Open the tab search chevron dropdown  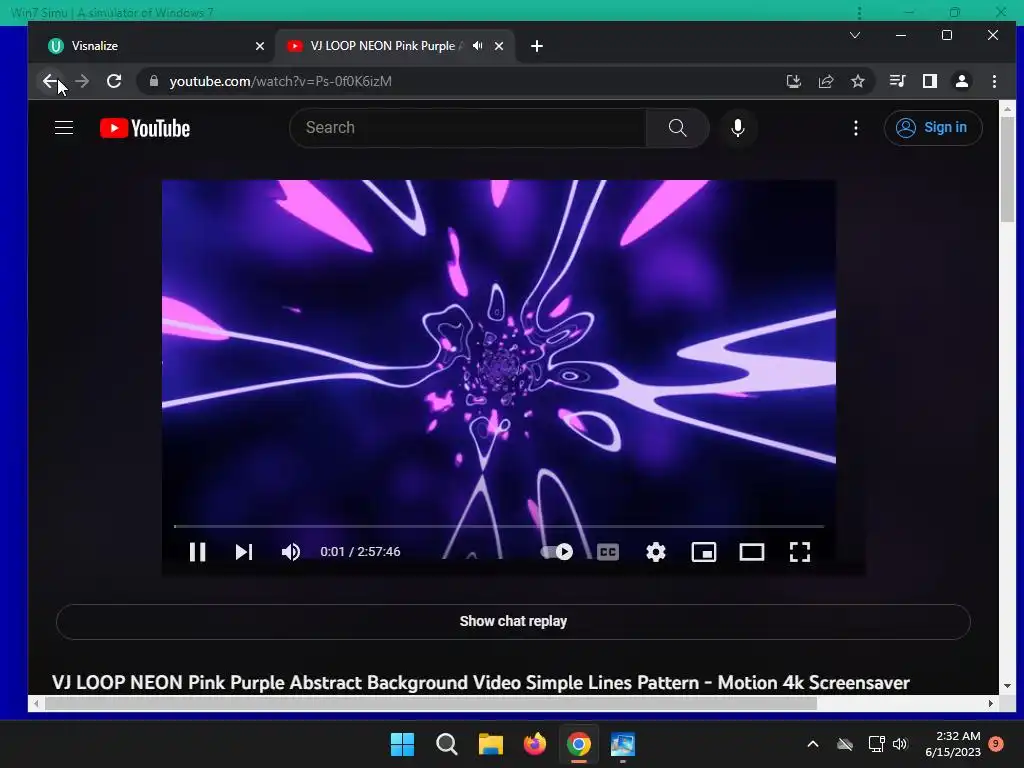click(855, 35)
